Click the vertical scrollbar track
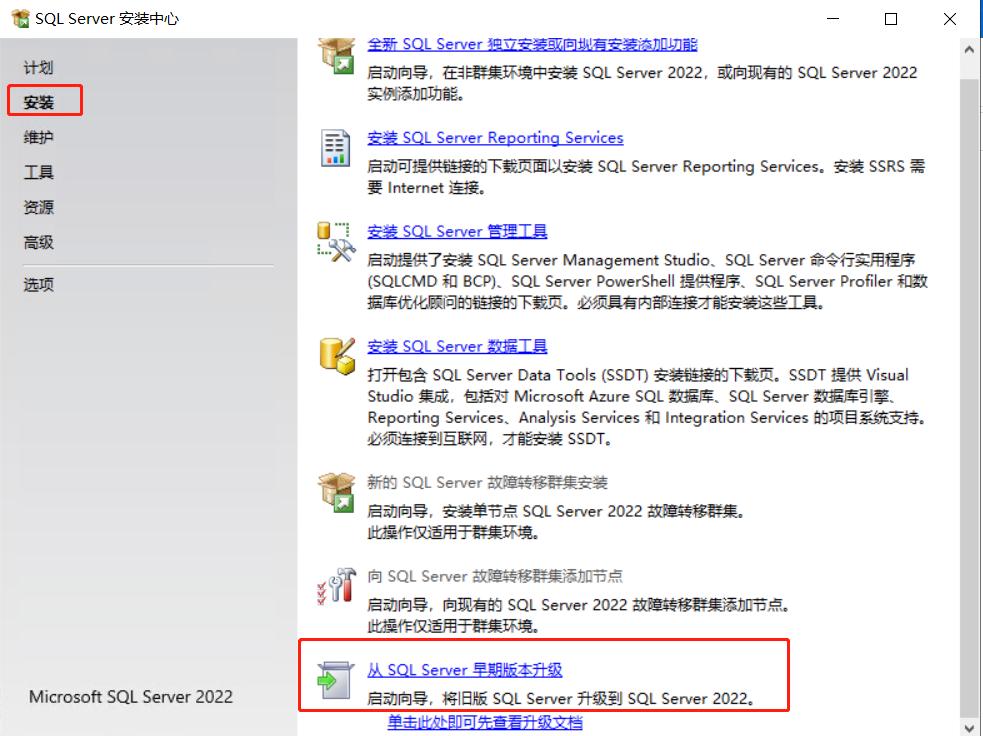 coord(969,389)
